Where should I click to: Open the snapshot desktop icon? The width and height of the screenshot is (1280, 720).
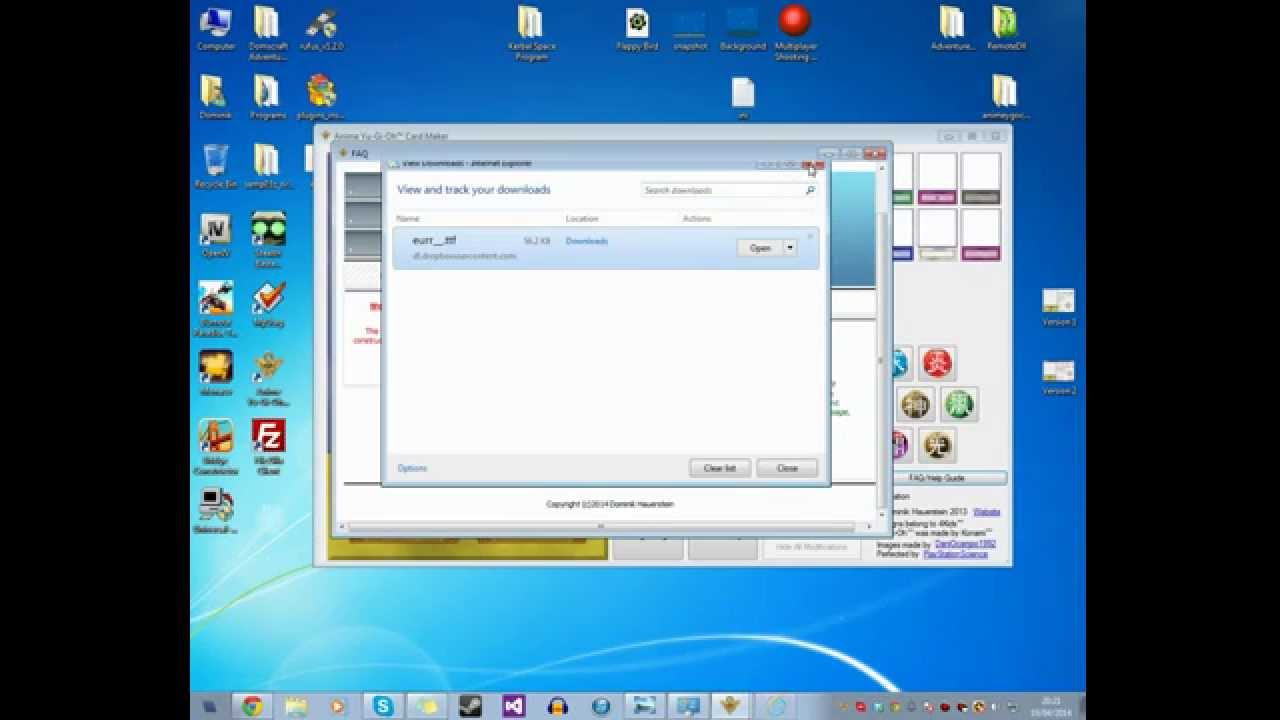689,29
